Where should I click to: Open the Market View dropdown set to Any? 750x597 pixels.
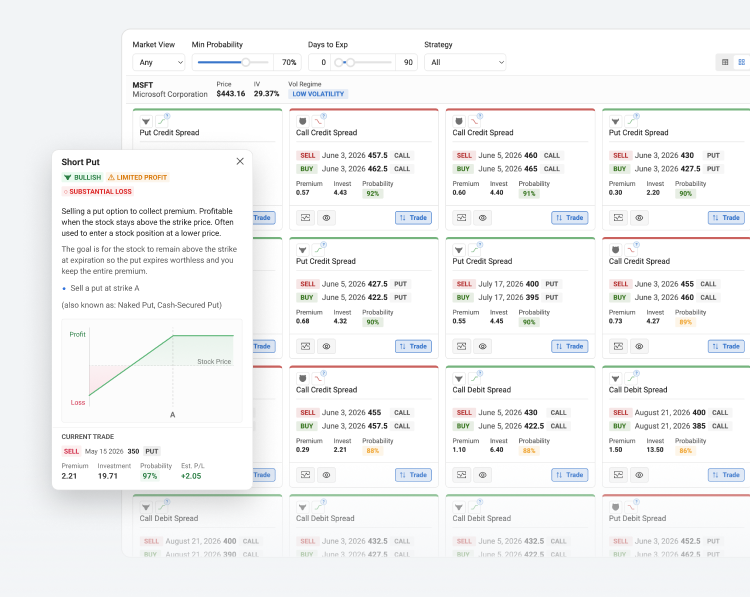pyautogui.click(x=159, y=62)
